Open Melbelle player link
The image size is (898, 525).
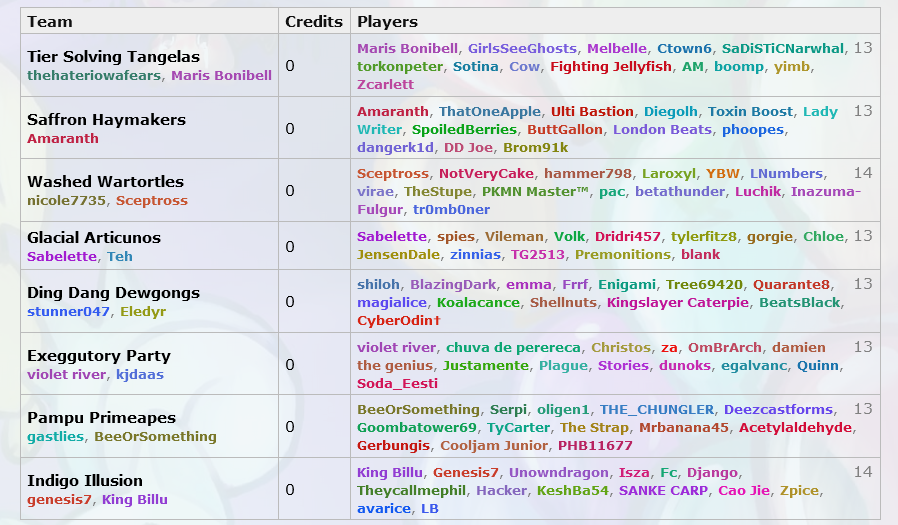[x=617, y=49]
